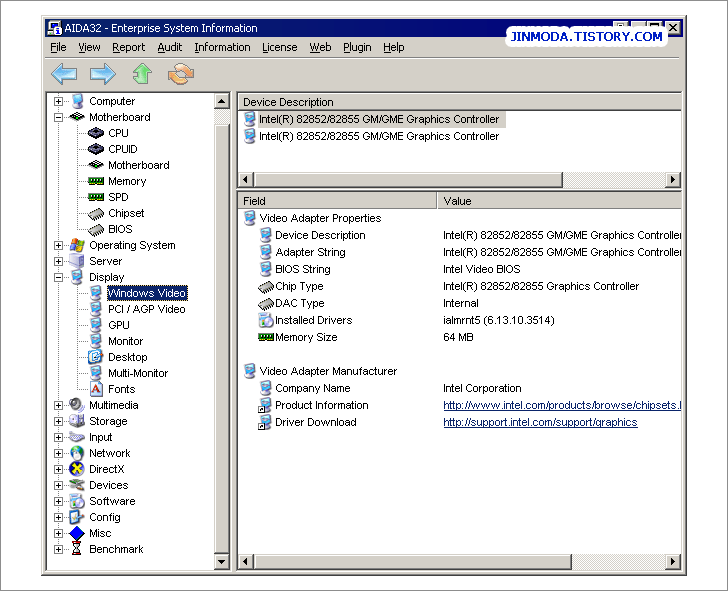Open the File menu
Viewport: 728px width, 591px height.
[x=58, y=47]
